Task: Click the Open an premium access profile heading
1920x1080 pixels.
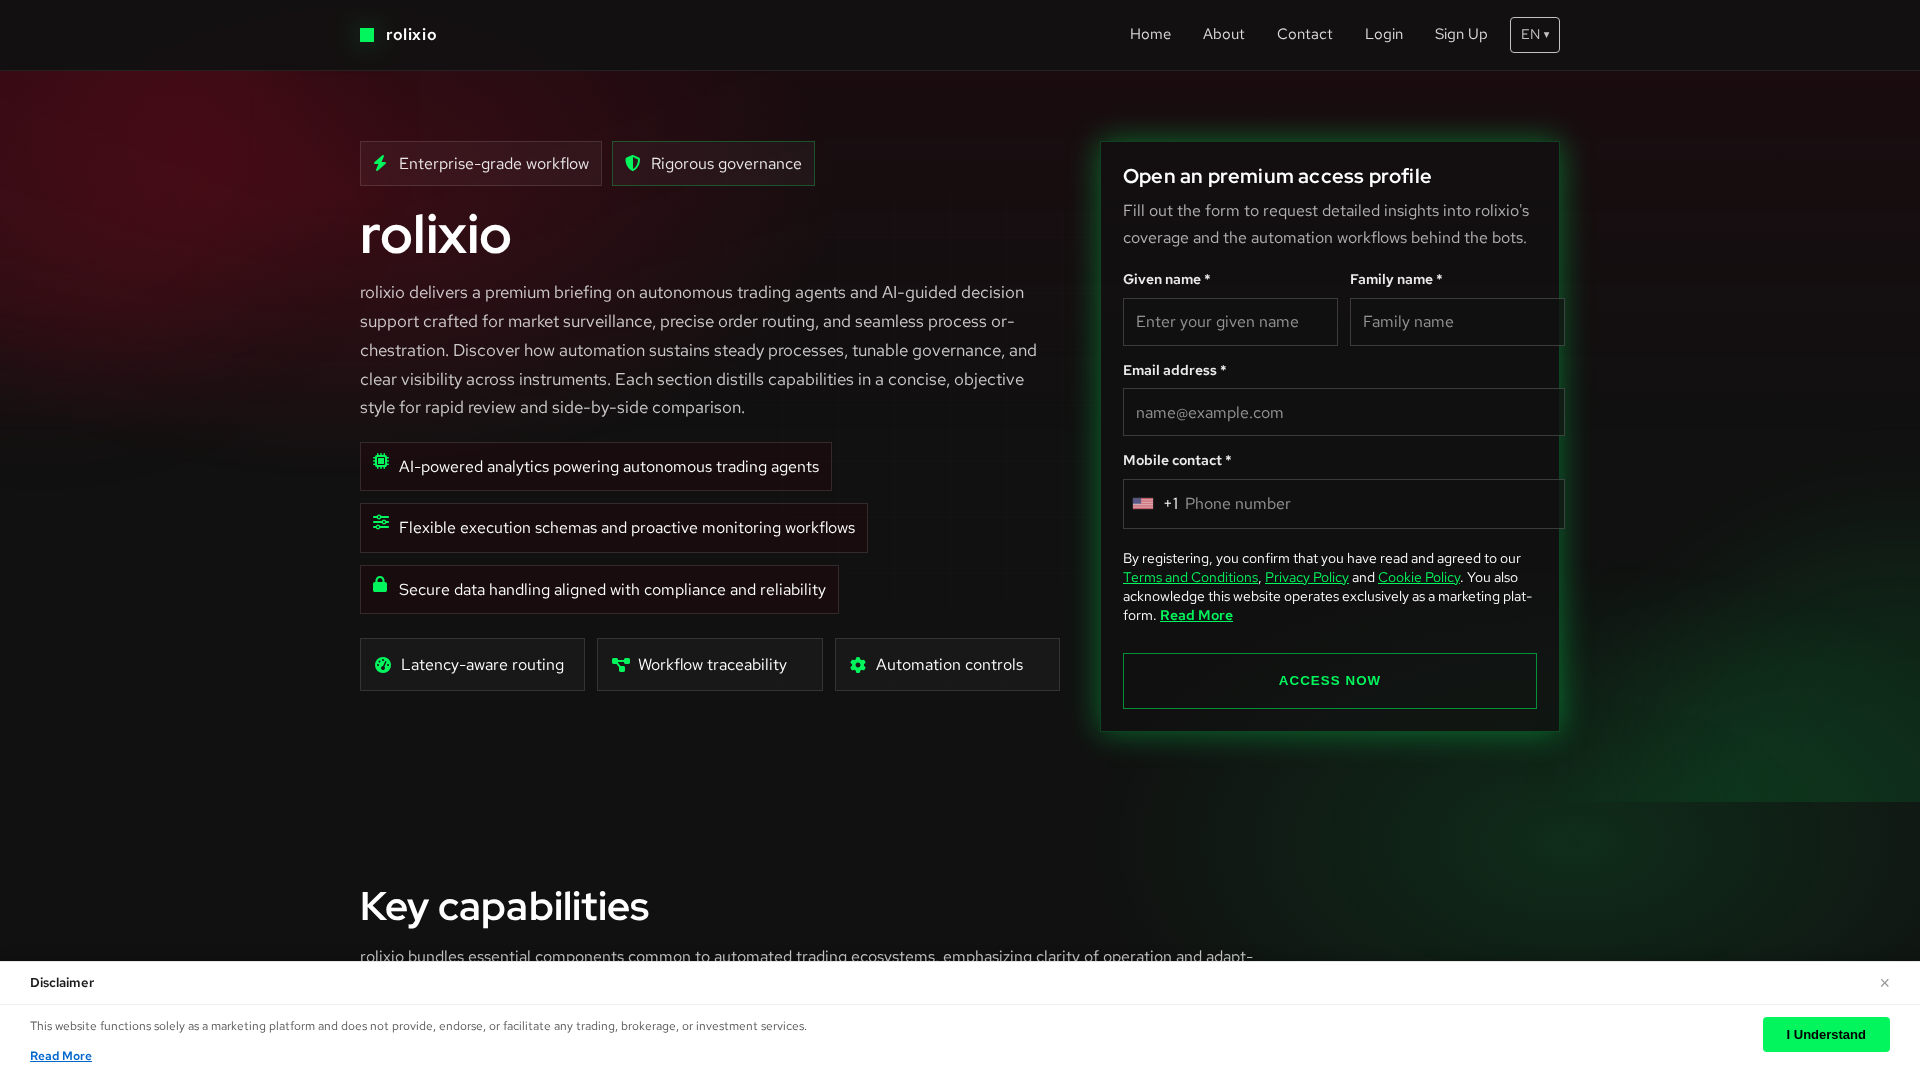Action: click(x=1277, y=176)
